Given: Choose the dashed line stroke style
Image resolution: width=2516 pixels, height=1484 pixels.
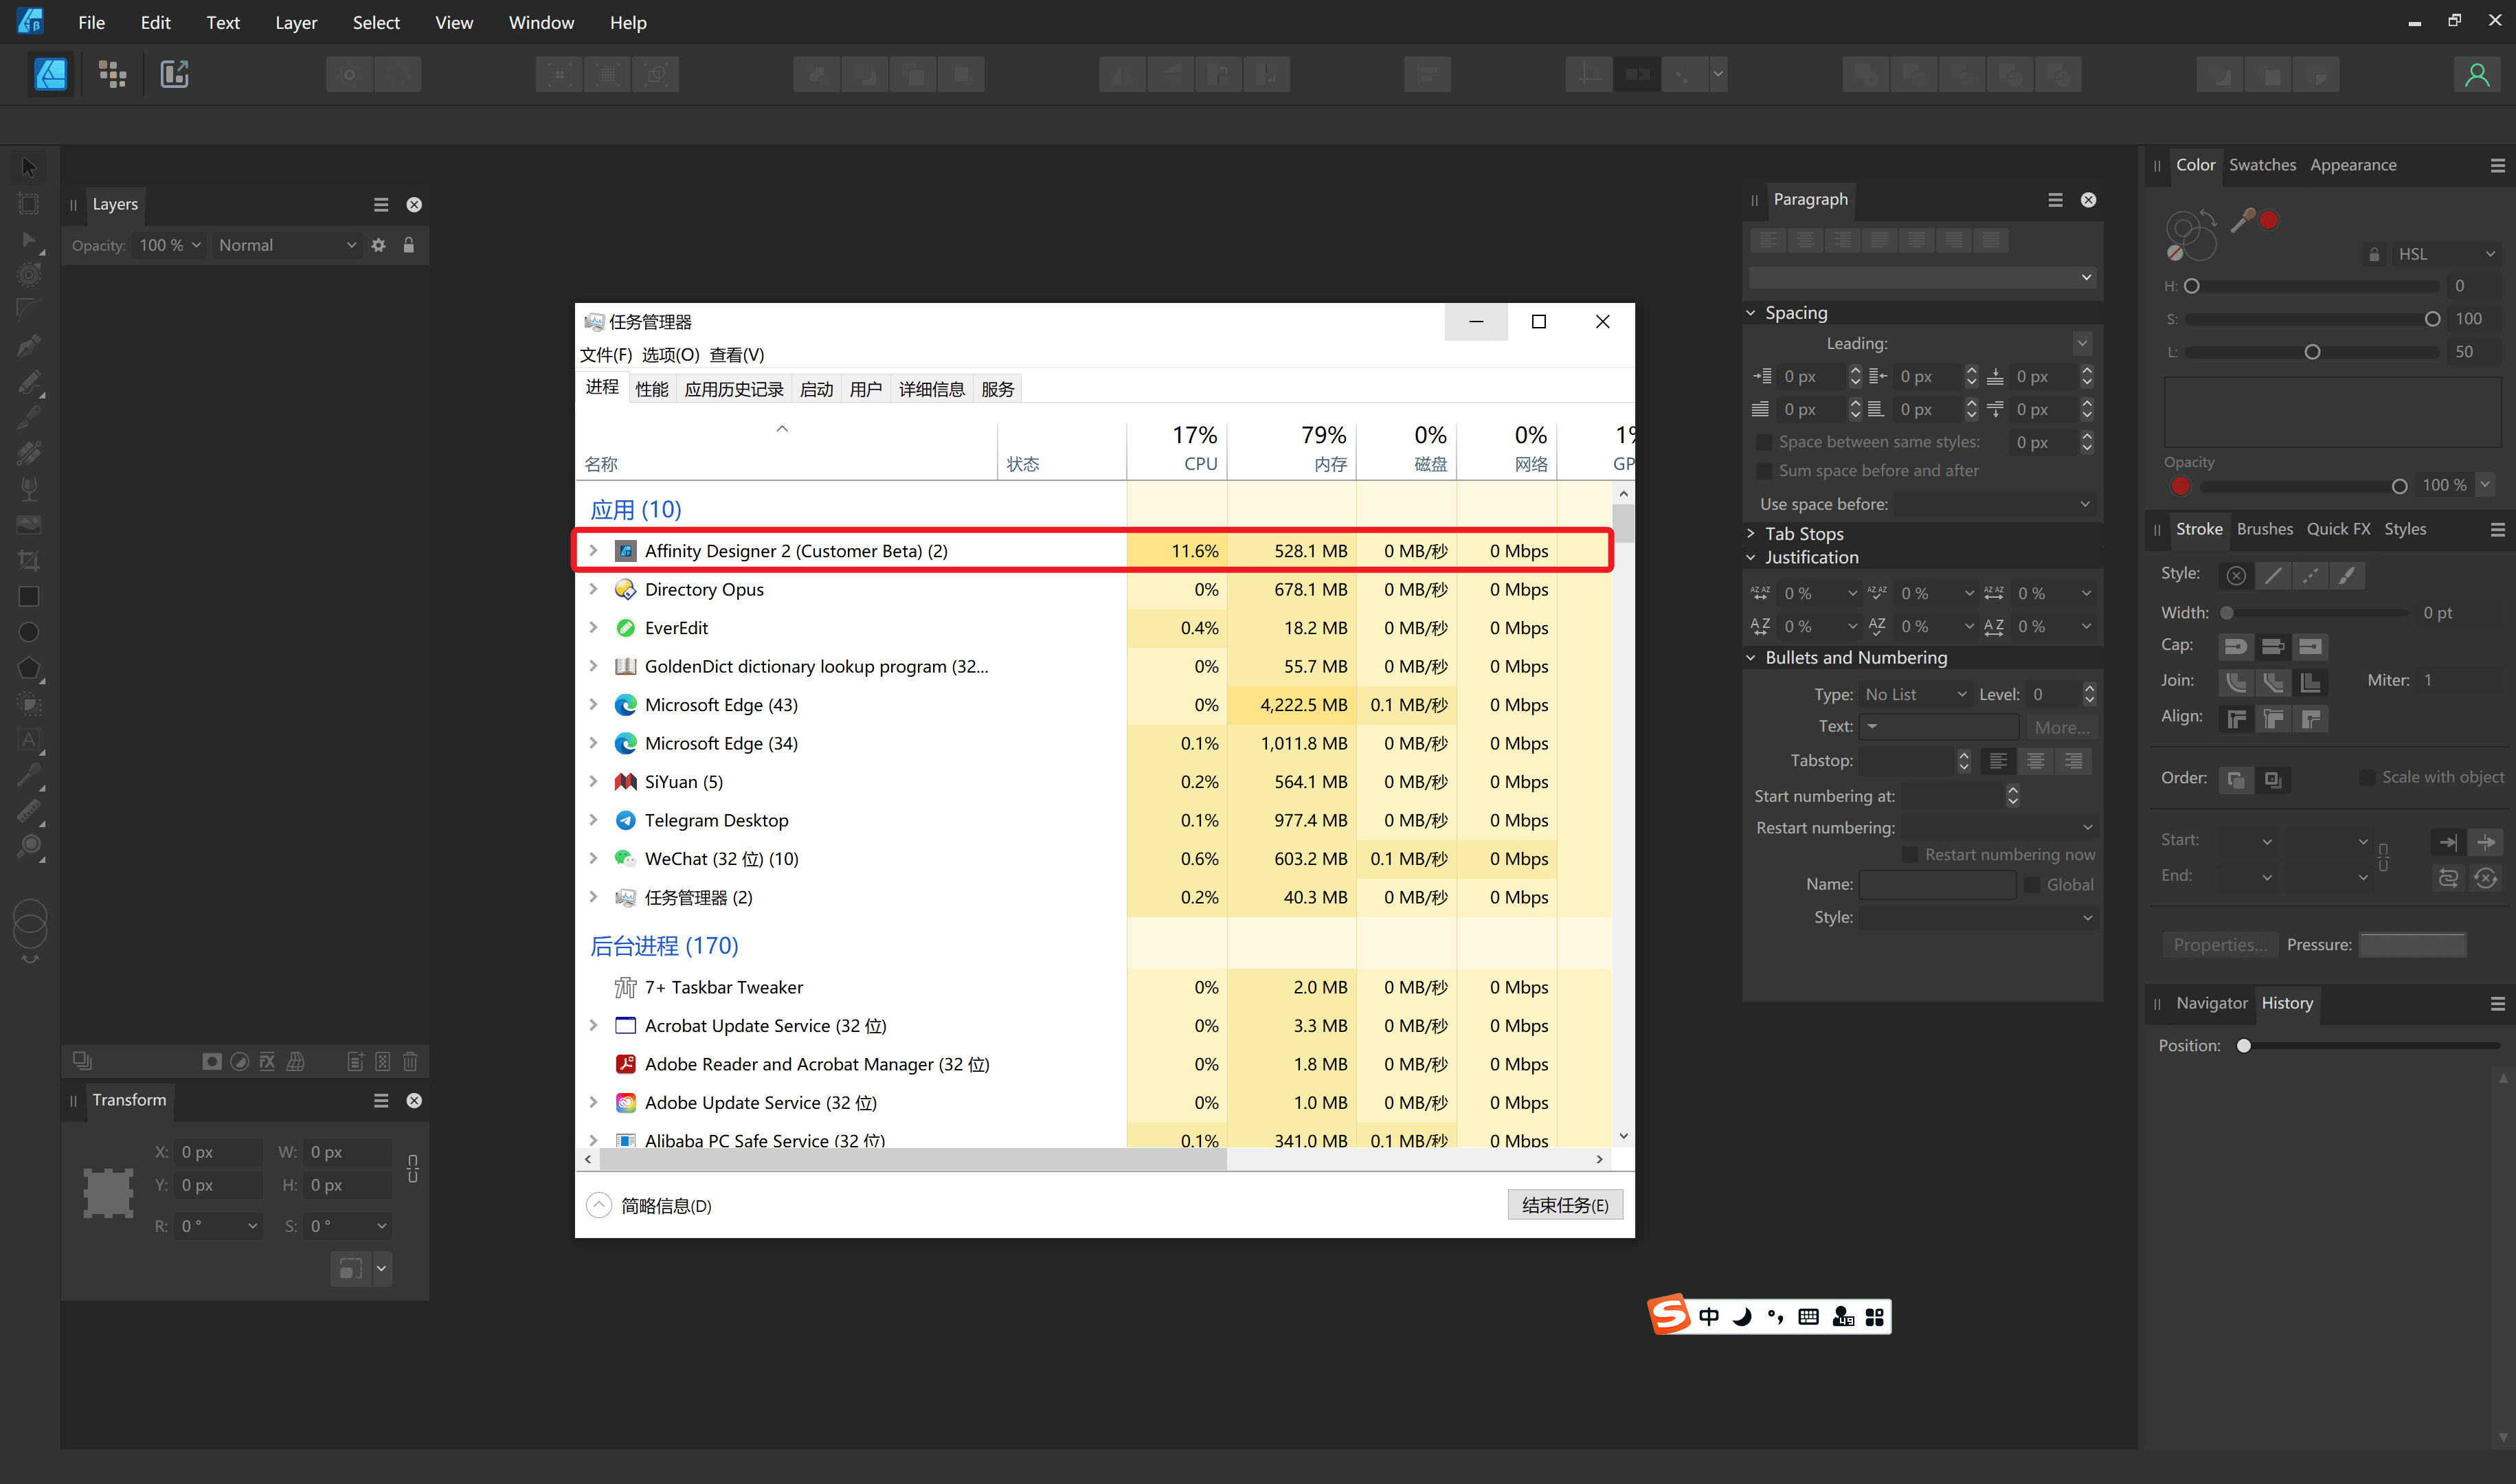Looking at the screenshot, I should pyautogui.click(x=2310, y=575).
